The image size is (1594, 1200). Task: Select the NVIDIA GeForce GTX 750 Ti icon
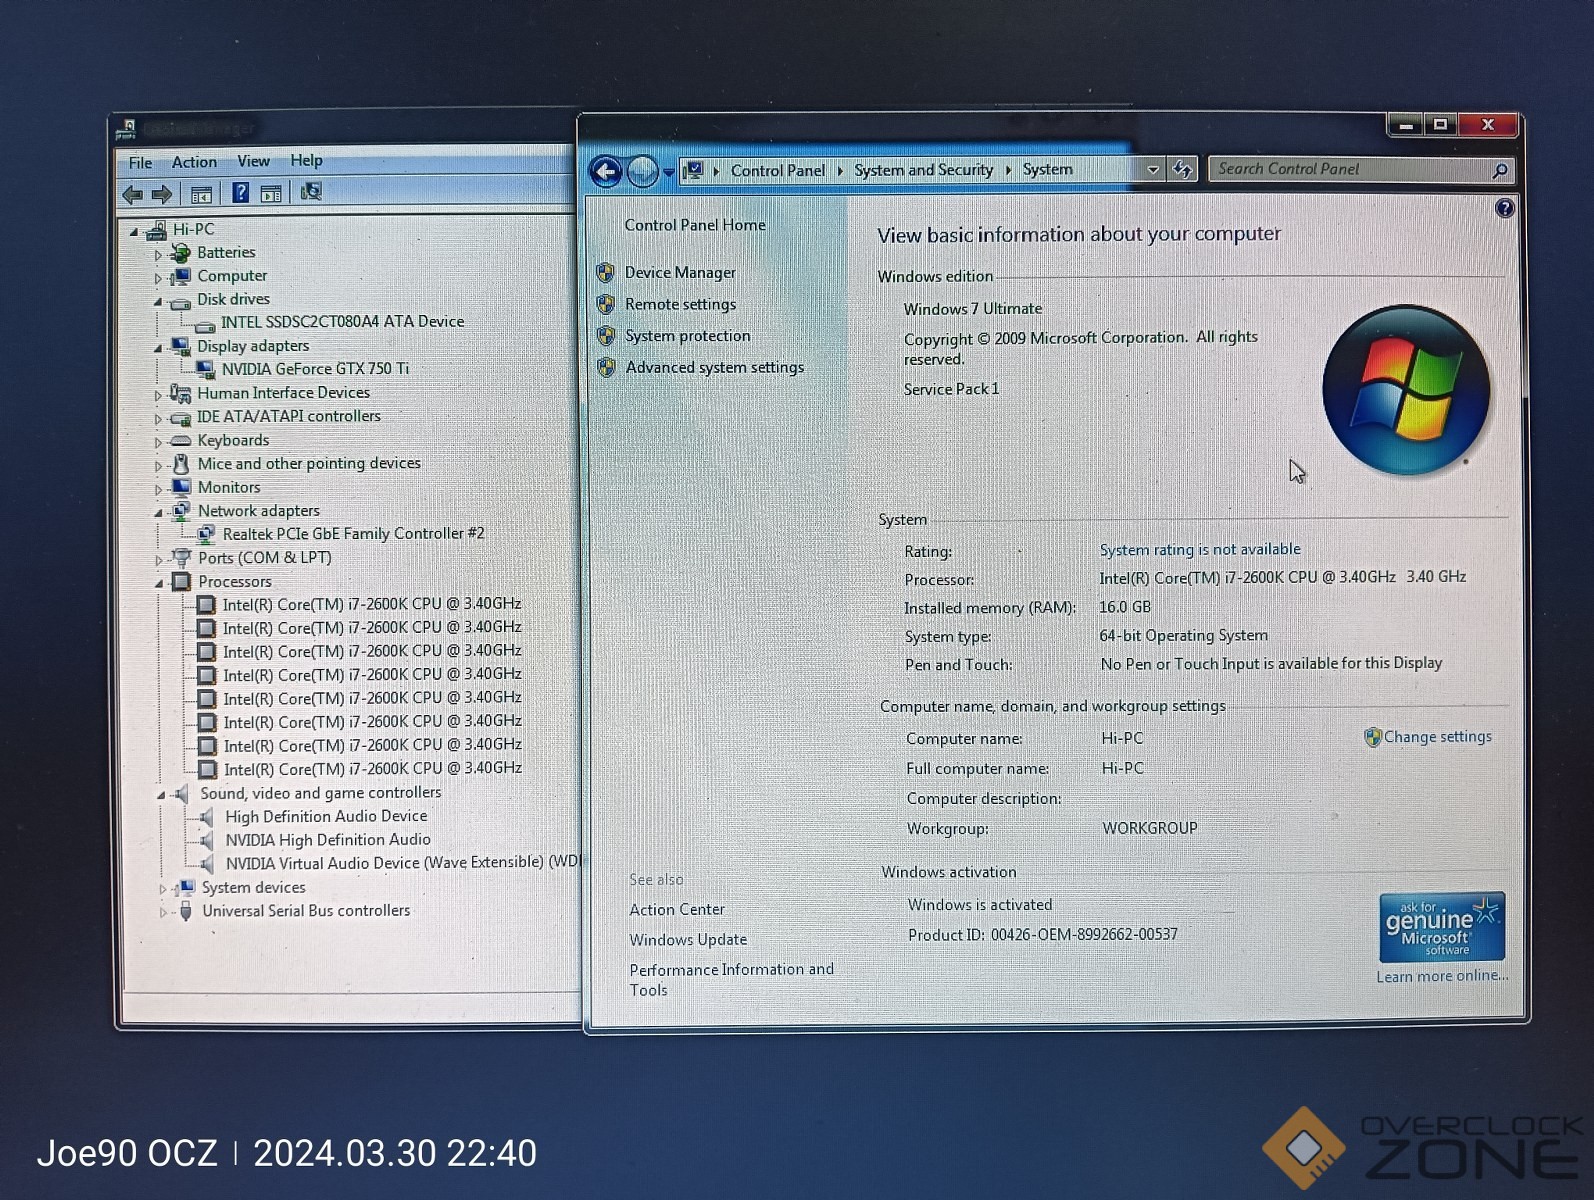tap(205, 370)
